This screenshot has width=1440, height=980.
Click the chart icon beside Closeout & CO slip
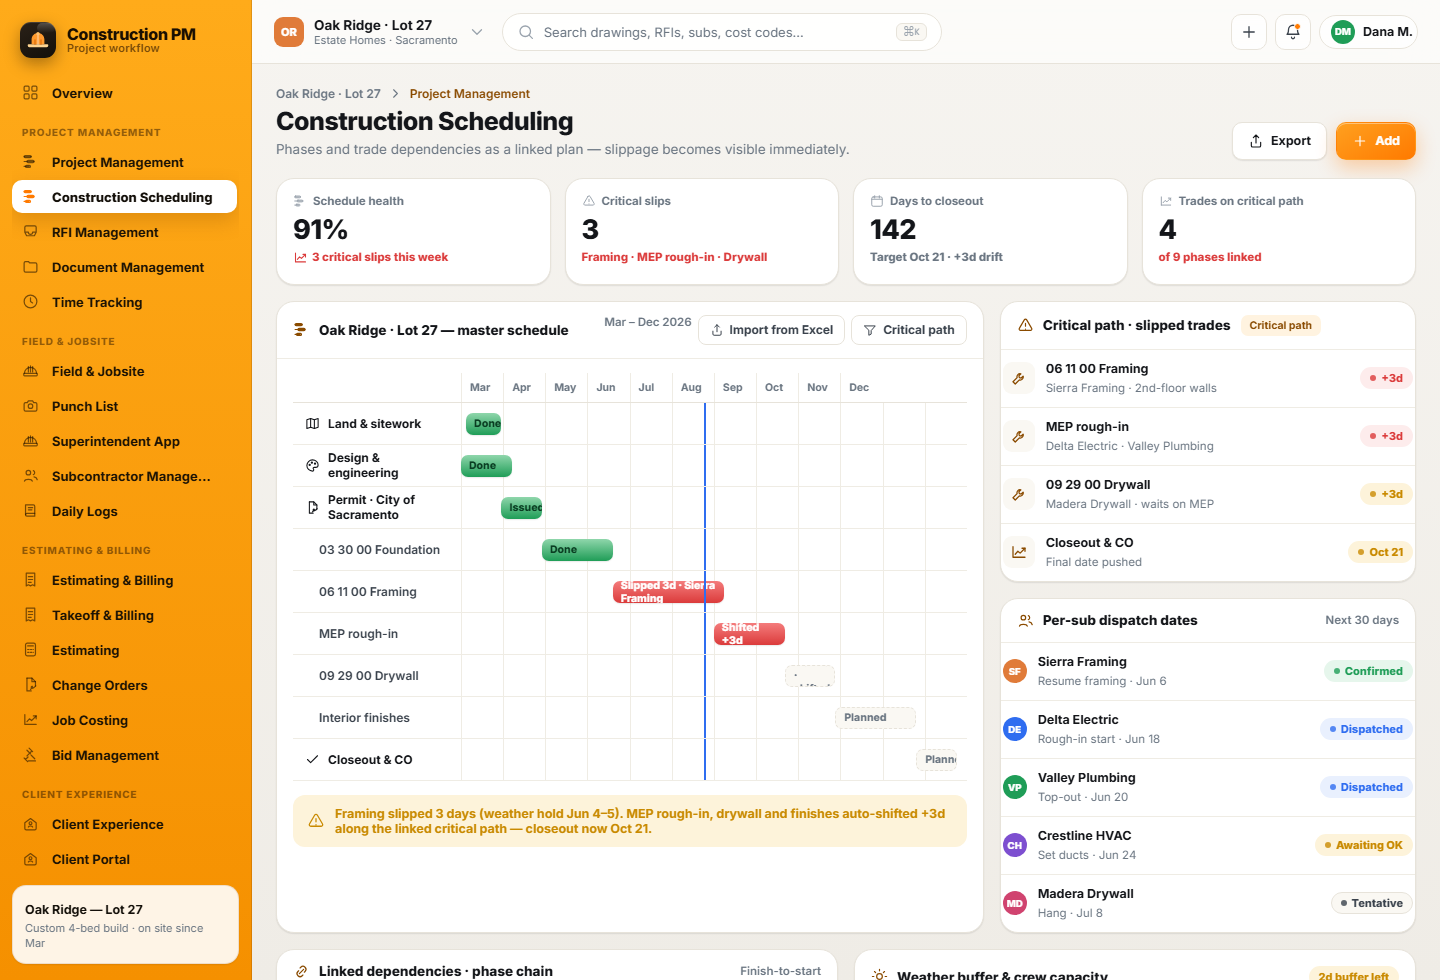1018,552
